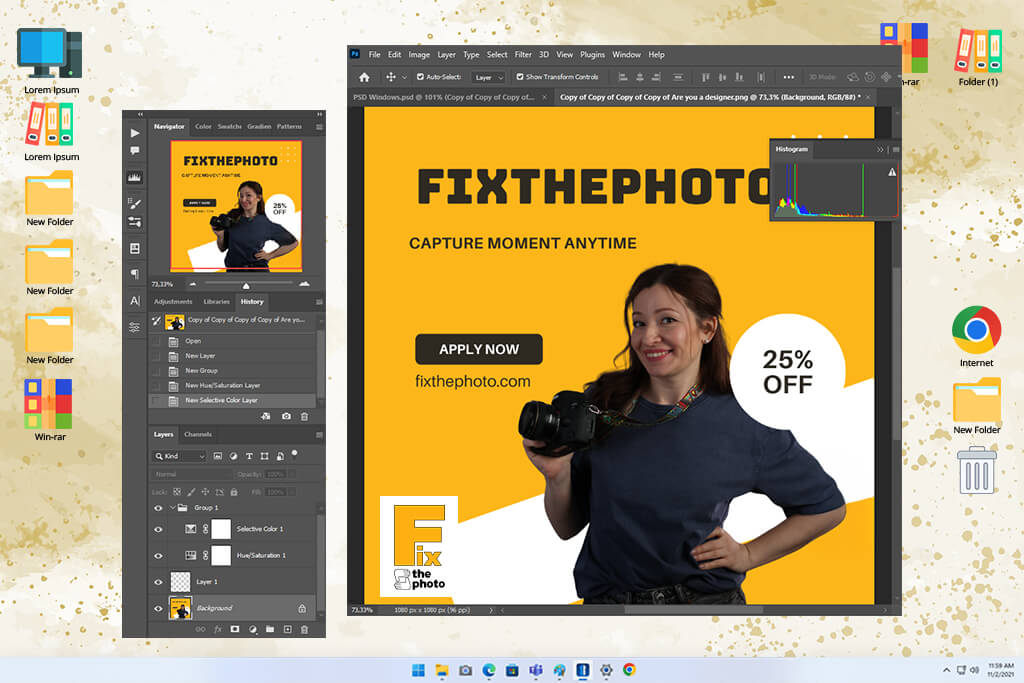Filter layers by pixel layer icon

(217, 456)
